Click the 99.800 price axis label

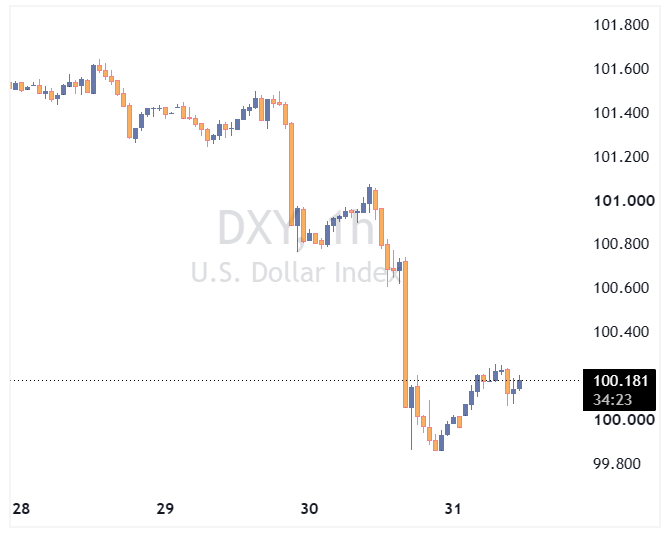pos(617,463)
